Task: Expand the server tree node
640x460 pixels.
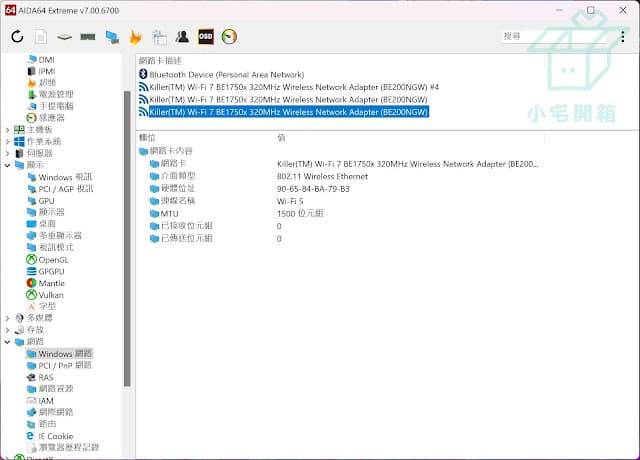Action: pos(7,153)
